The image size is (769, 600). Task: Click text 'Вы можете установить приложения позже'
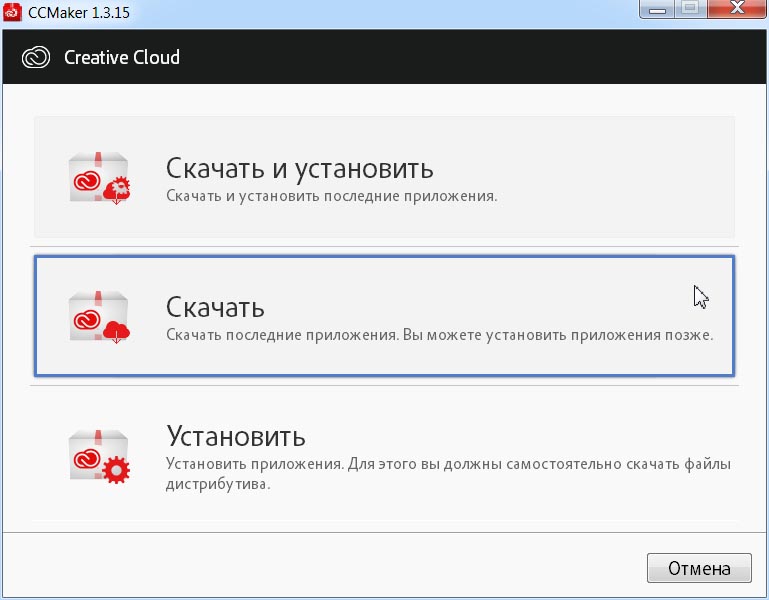click(557, 335)
